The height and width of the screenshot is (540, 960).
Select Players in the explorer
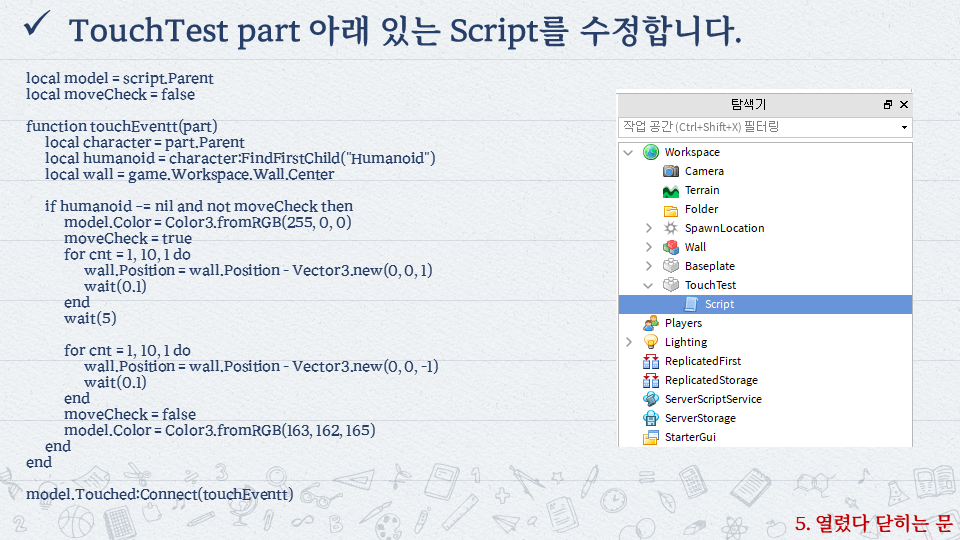[x=683, y=323]
